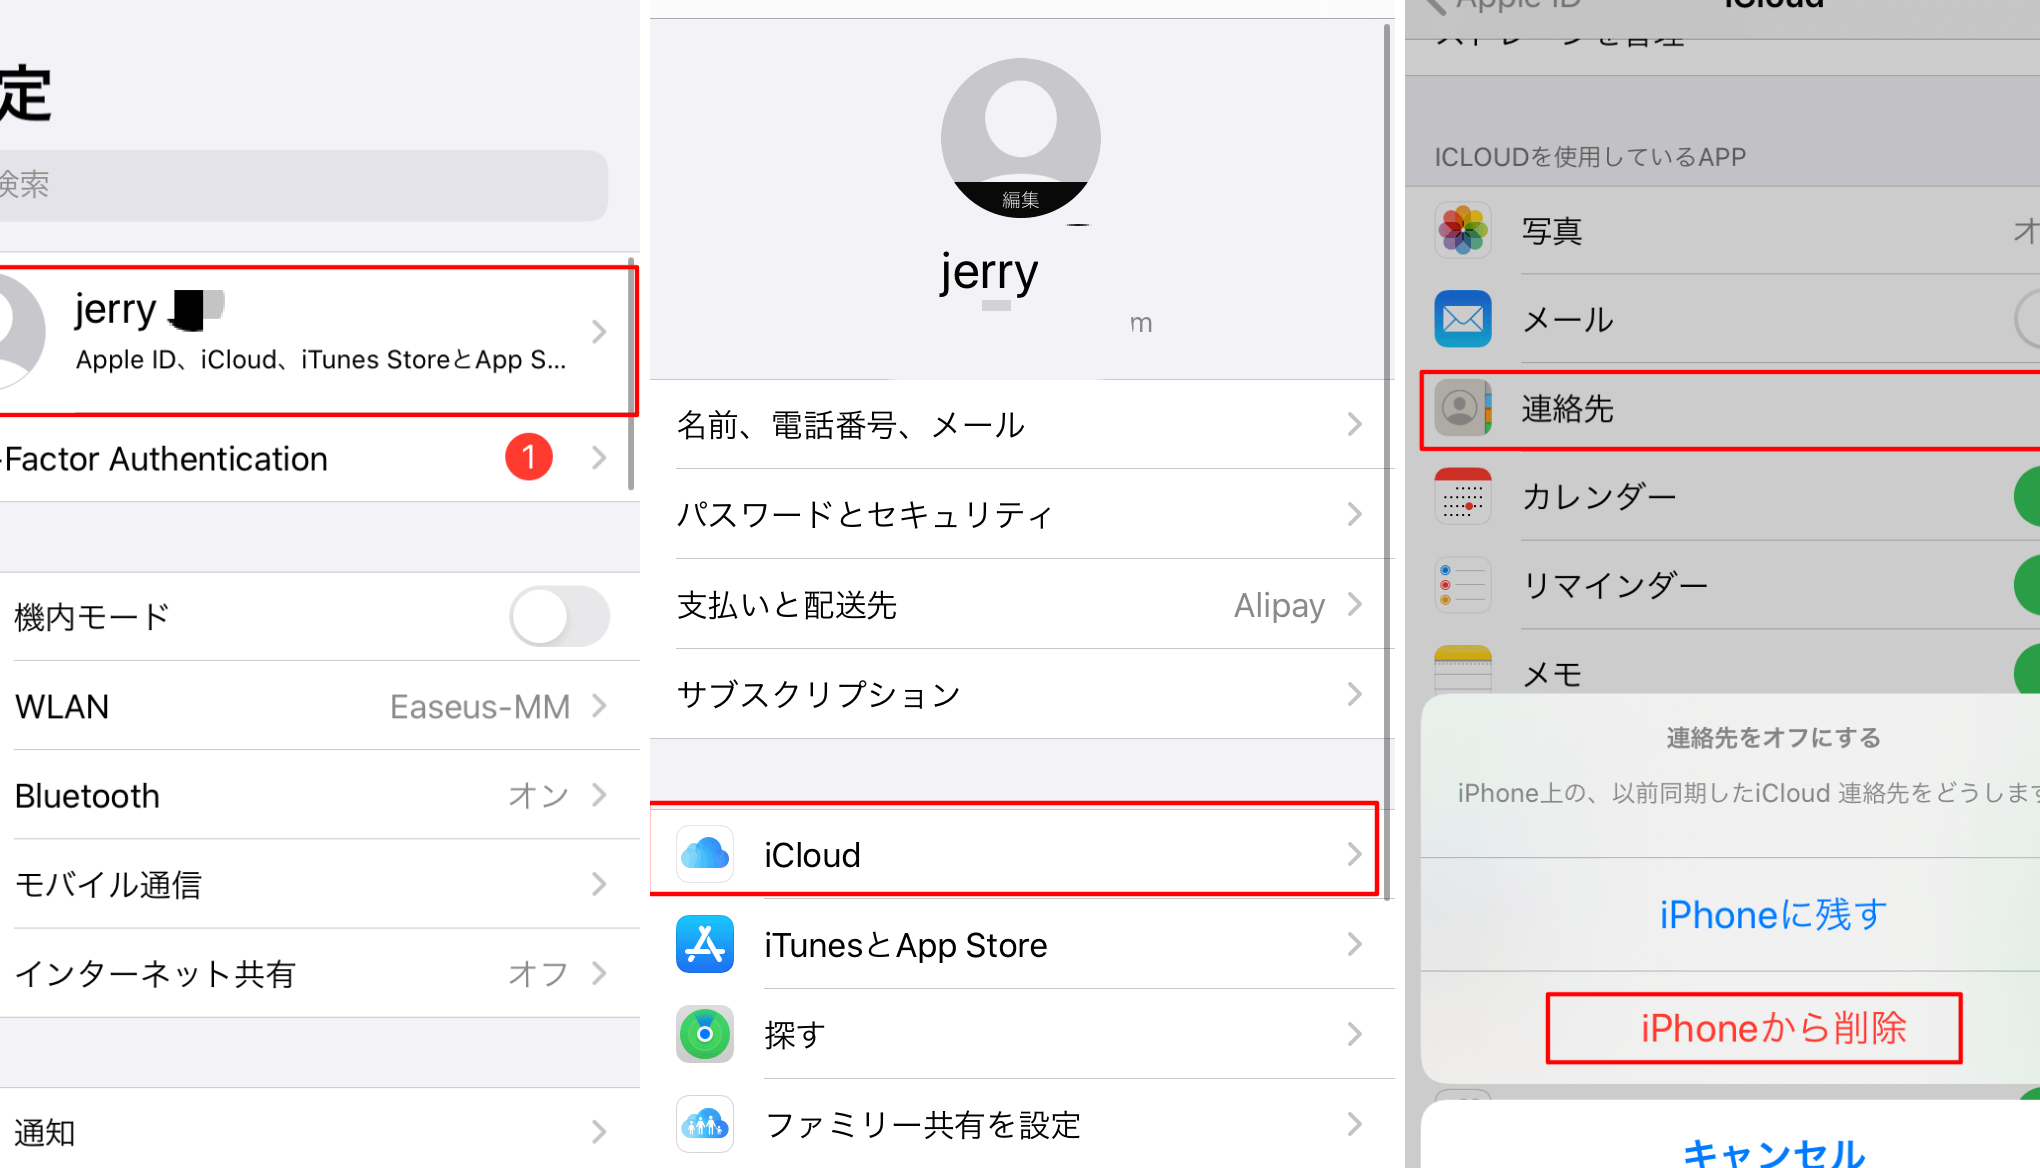Open 通知 settings row
Viewport: 2040px width, 1168px height.
coord(320,1130)
